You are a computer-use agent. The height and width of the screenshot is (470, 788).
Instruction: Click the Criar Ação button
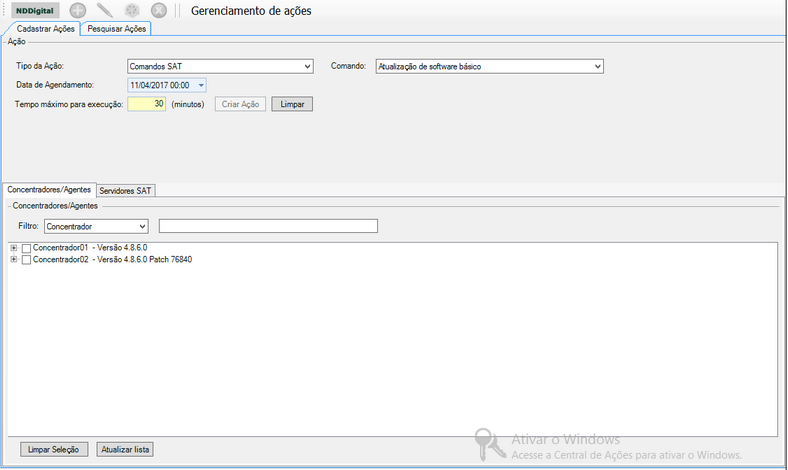(x=240, y=104)
